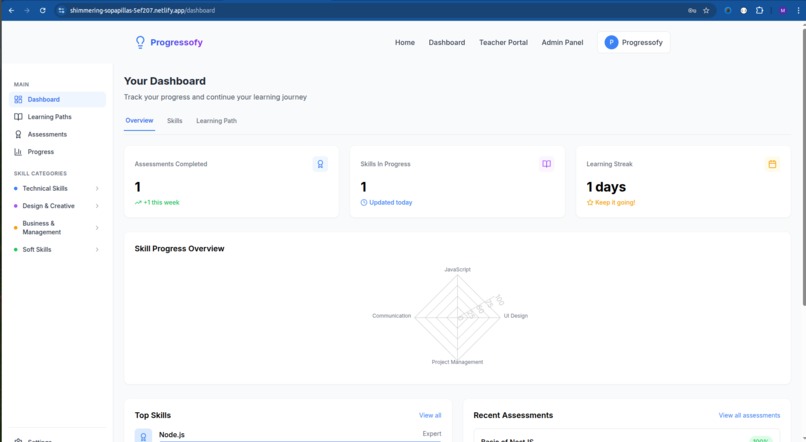Expand the Soft Skills category
806x442 pixels.
pos(57,250)
